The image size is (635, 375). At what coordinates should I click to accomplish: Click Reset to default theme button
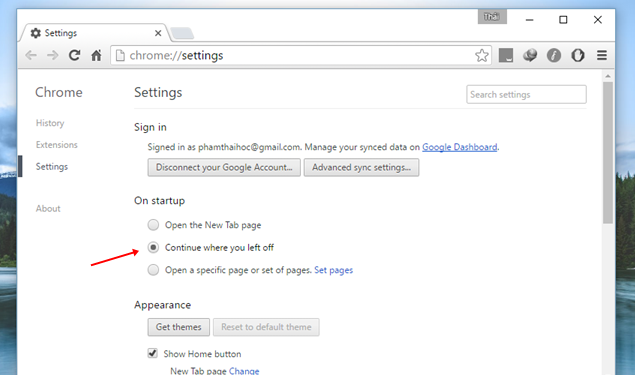[266, 327]
